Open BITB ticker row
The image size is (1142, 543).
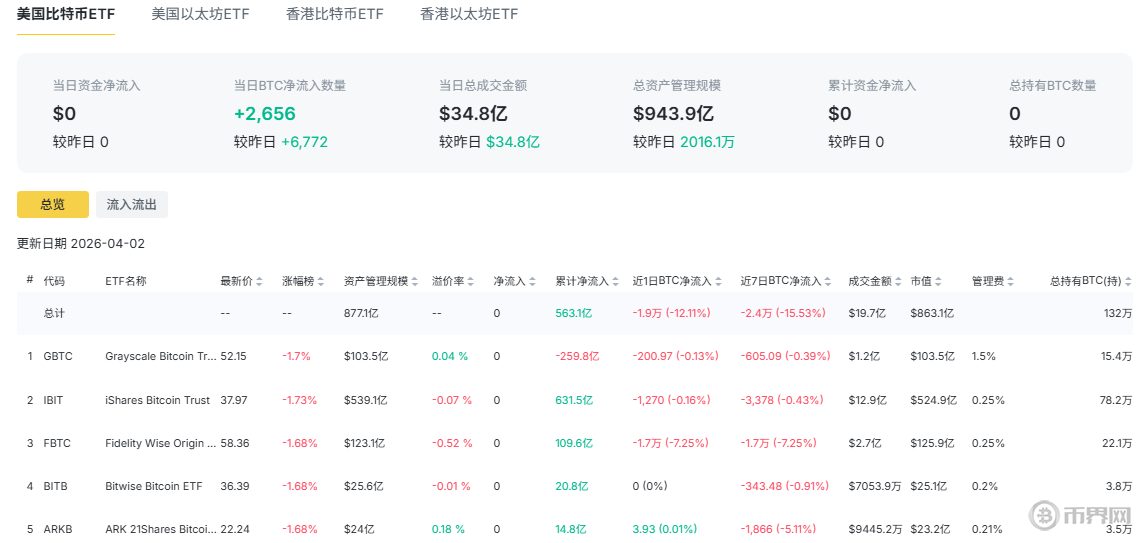tap(55, 486)
